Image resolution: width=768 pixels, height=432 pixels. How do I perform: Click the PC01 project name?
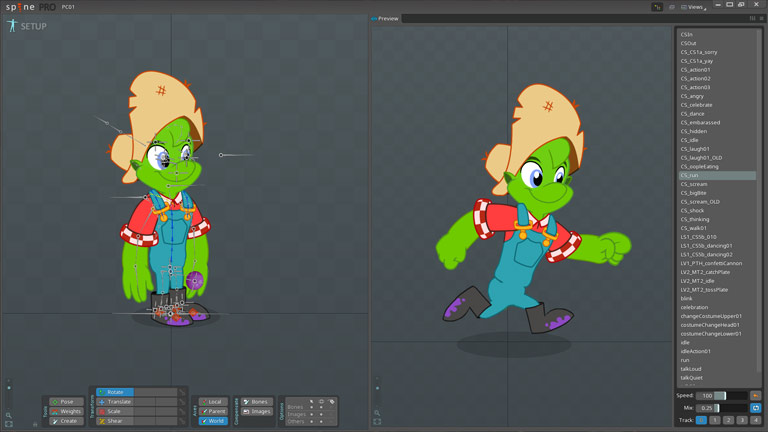click(x=68, y=7)
